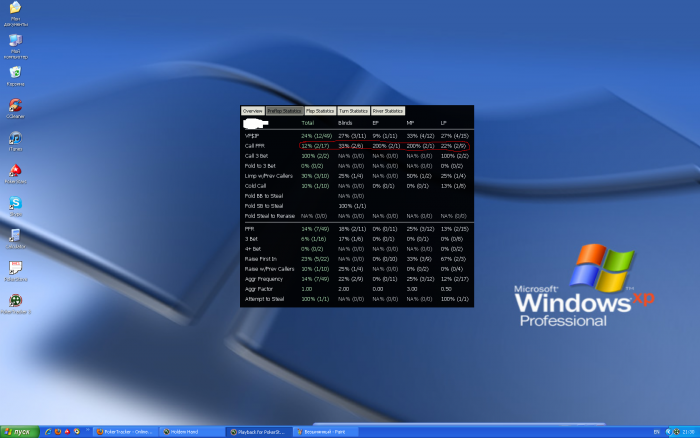Click the Blinds column header
Image resolution: width=700 pixels, height=438 pixels.
click(345, 123)
